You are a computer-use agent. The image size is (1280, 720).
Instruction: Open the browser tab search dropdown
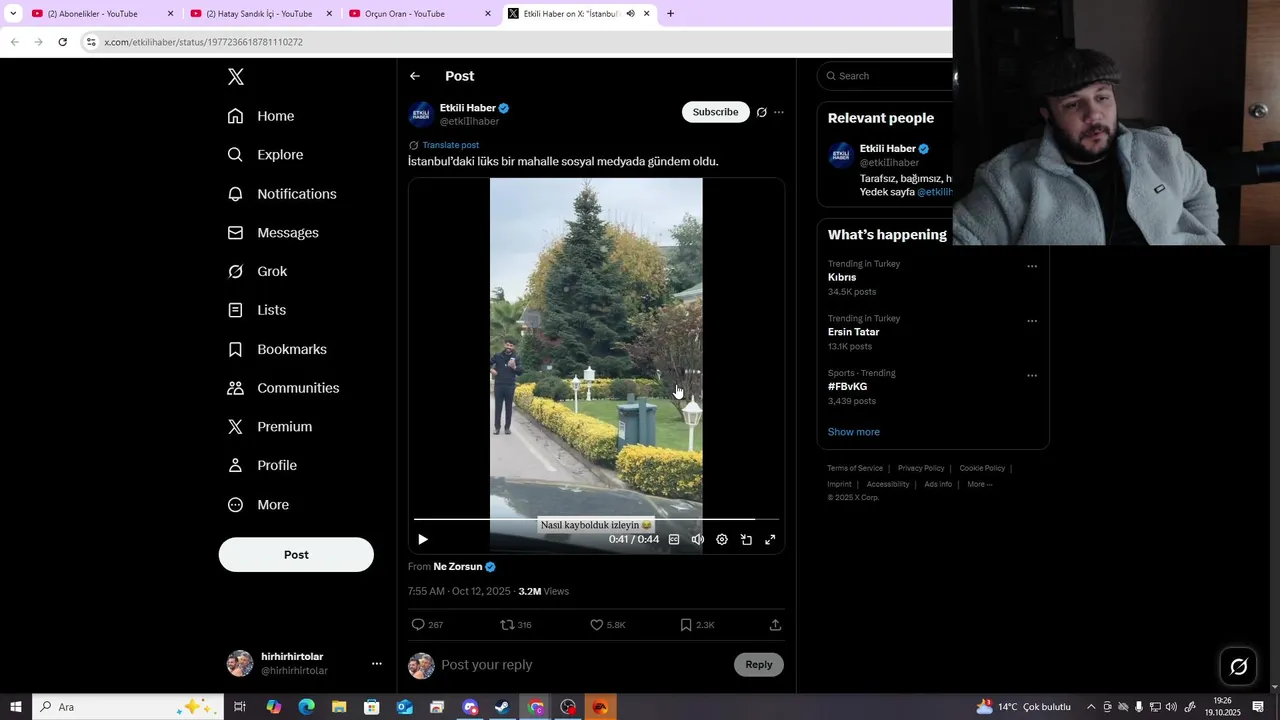13,14
